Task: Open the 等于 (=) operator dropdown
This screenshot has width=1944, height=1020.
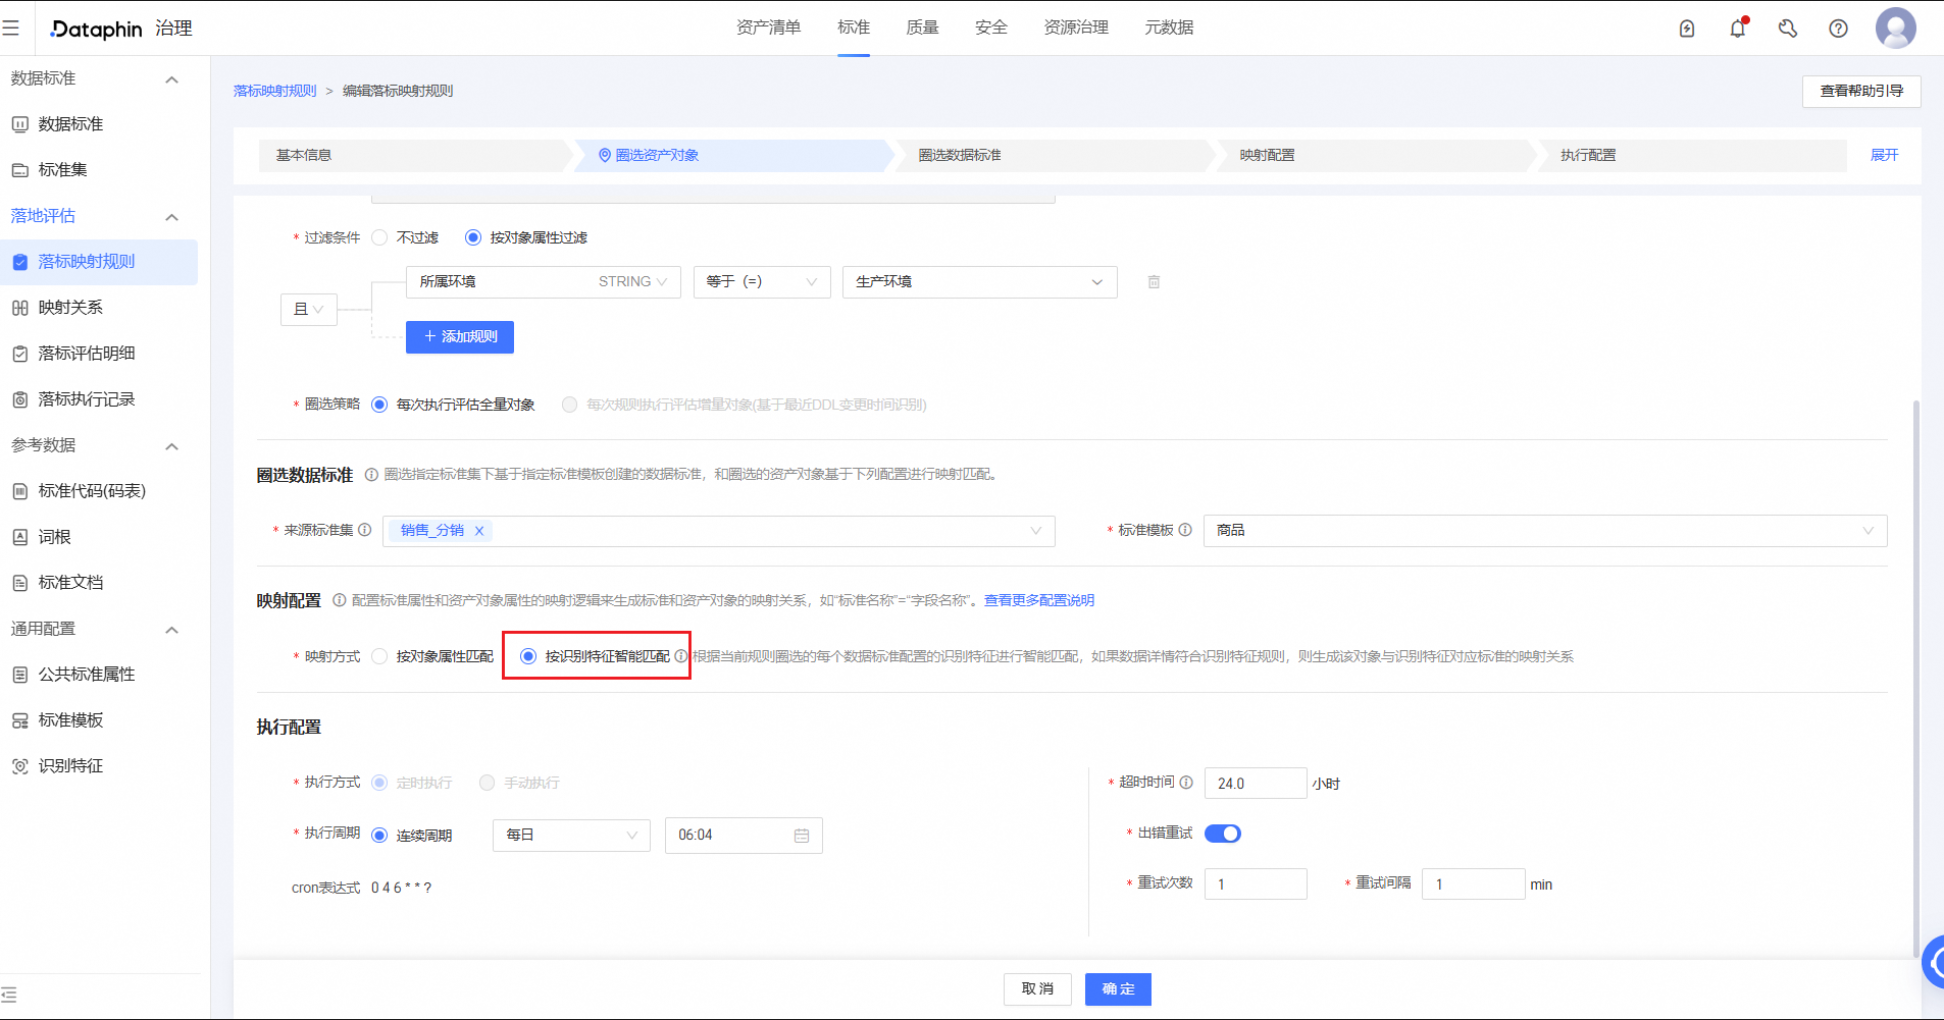Action: point(762,282)
